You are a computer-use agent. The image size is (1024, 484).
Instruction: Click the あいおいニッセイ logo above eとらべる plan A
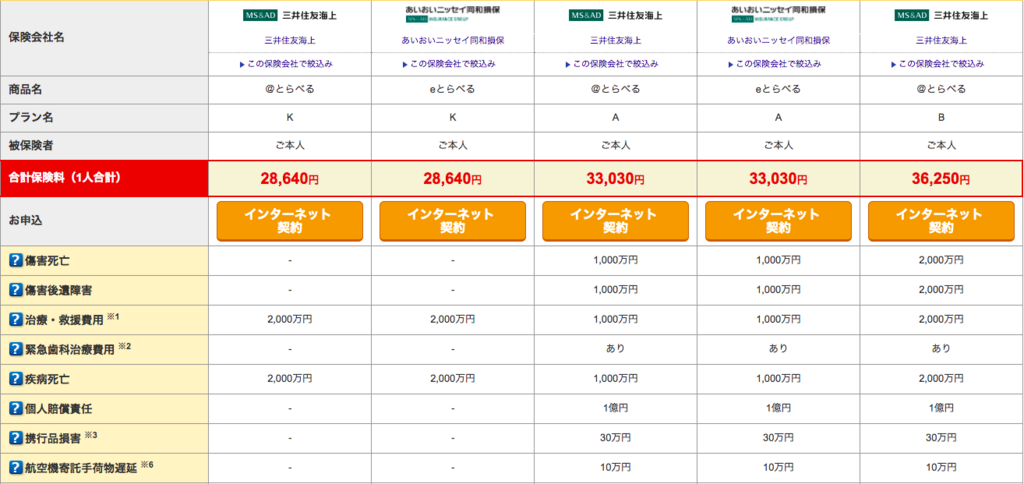[778, 14]
